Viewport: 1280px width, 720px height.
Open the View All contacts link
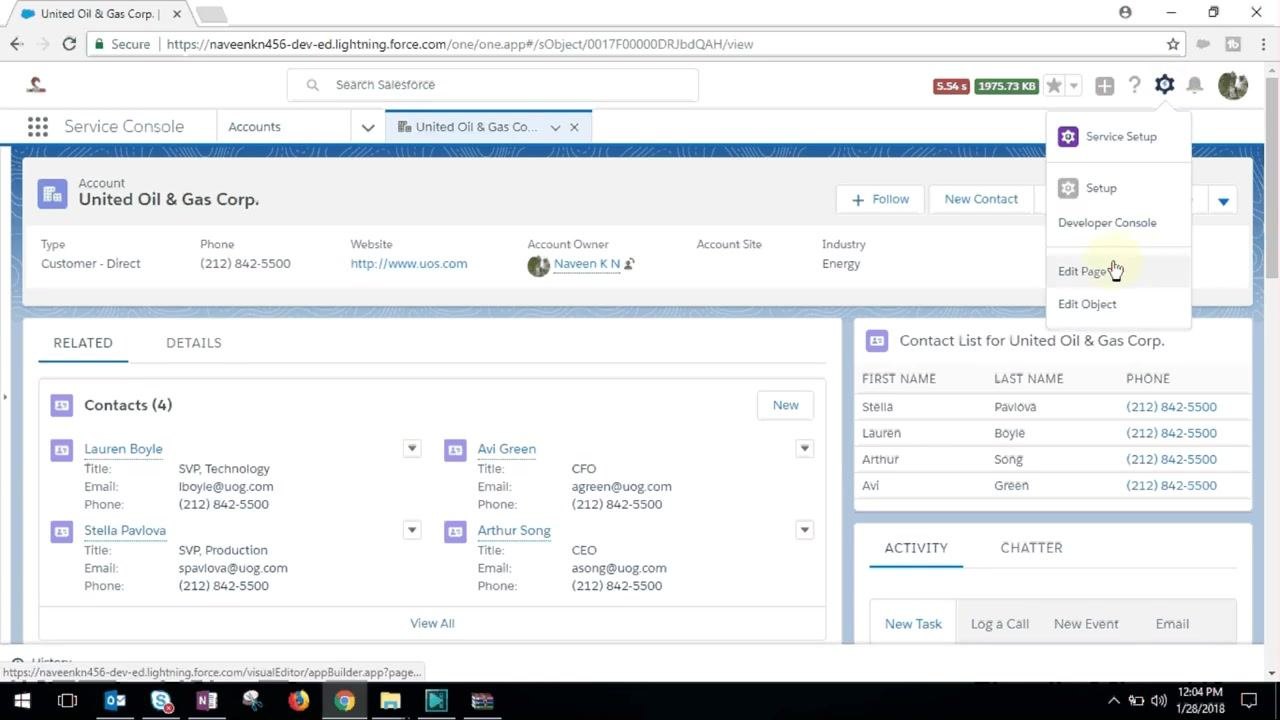tap(432, 623)
